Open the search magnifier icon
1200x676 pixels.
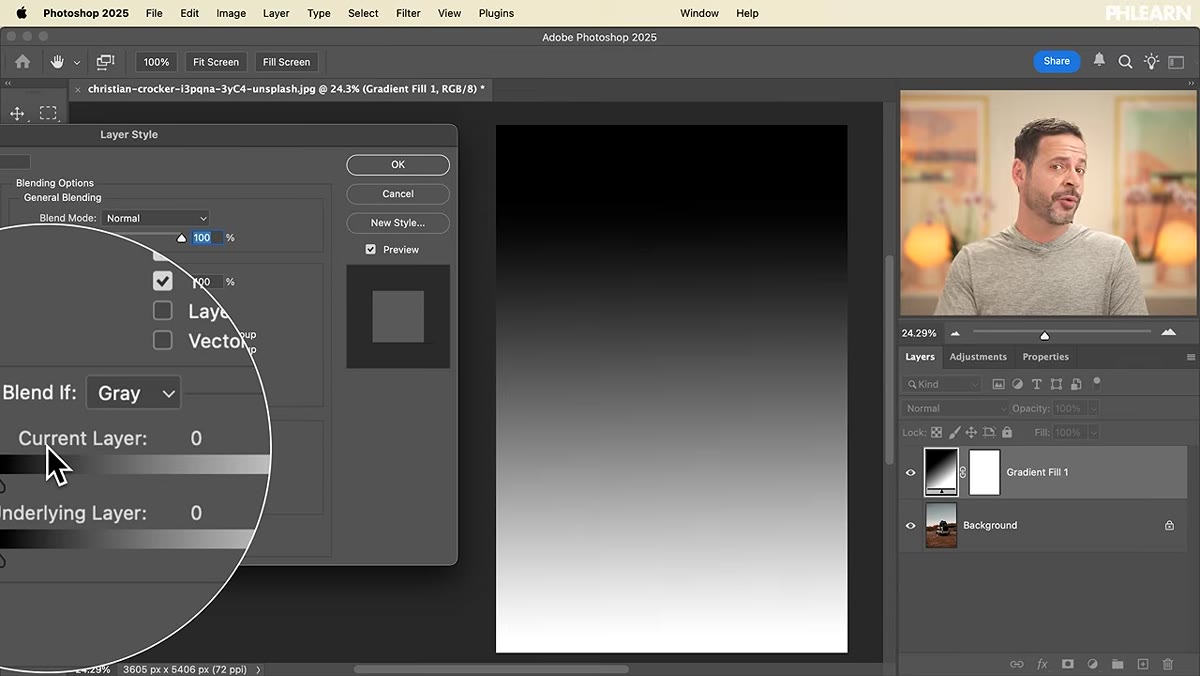[1125, 62]
